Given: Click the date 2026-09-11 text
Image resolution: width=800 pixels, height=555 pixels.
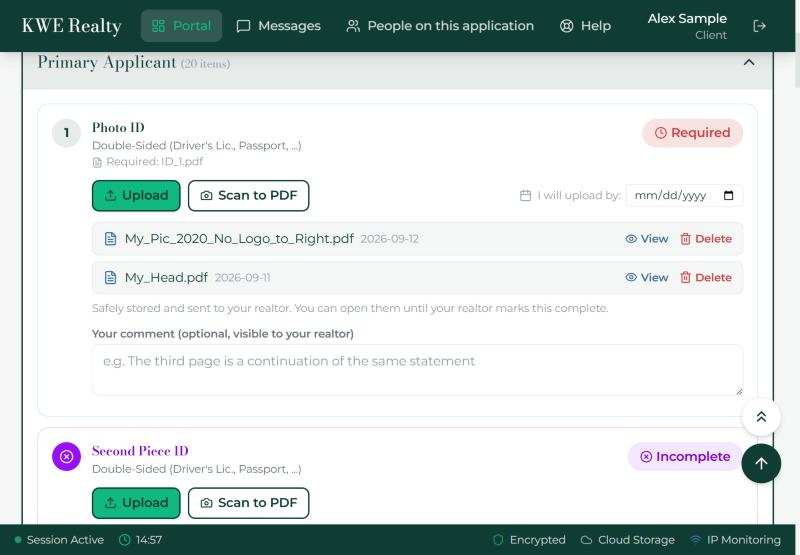Looking at the screenshot, I should 243,278.
